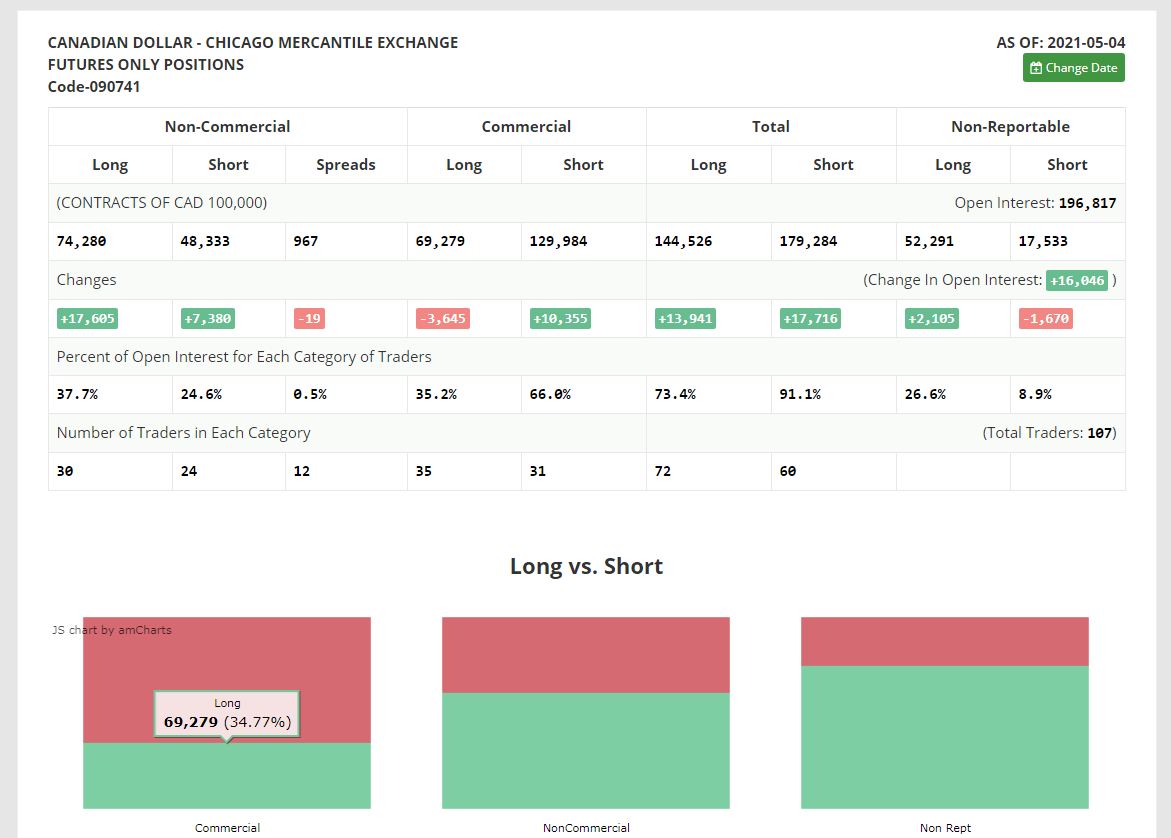Click the -3,645 commercial long badge

tap(443, 319)
